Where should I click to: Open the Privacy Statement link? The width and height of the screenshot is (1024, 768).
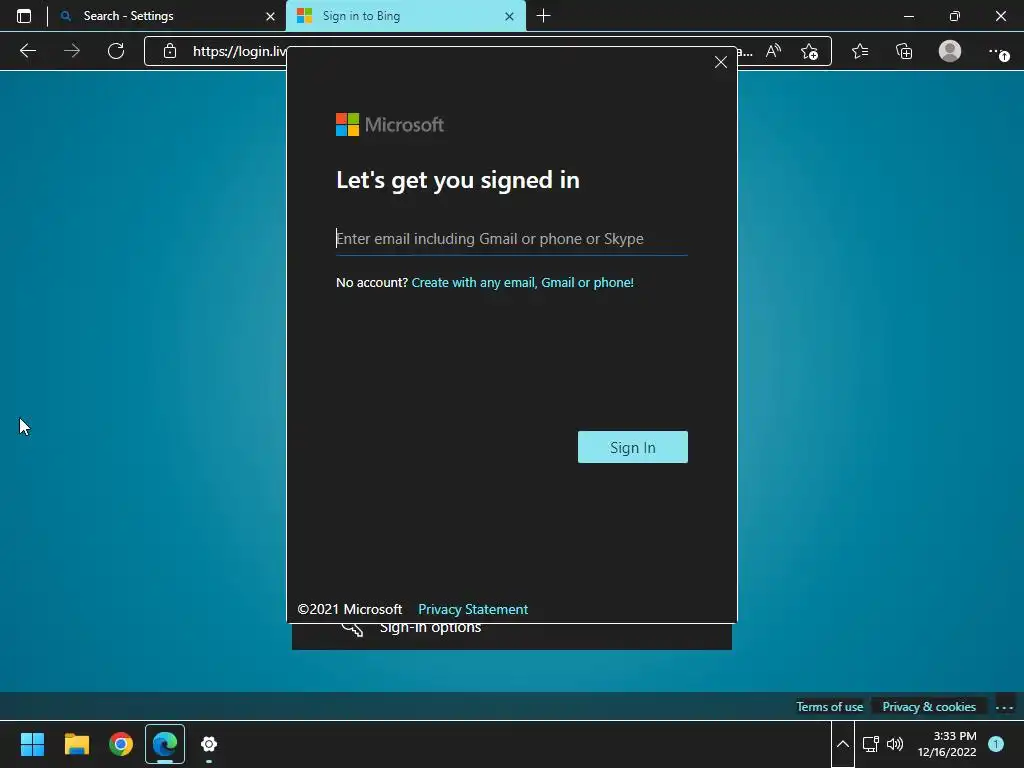point(473,609)
